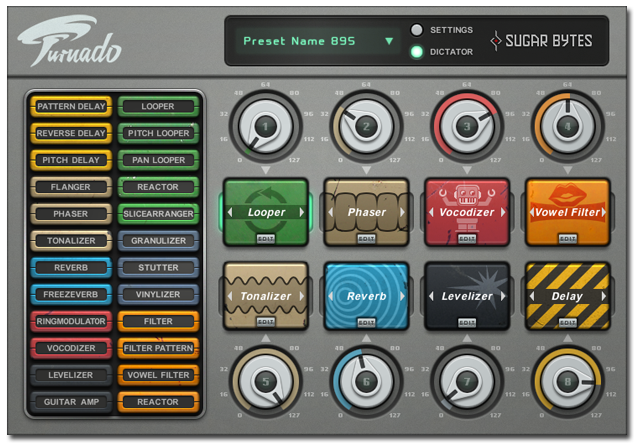The width and height of the screenshot is (634, 446).
Task: Toggle the Settings LED button
Action: [416, 30]
